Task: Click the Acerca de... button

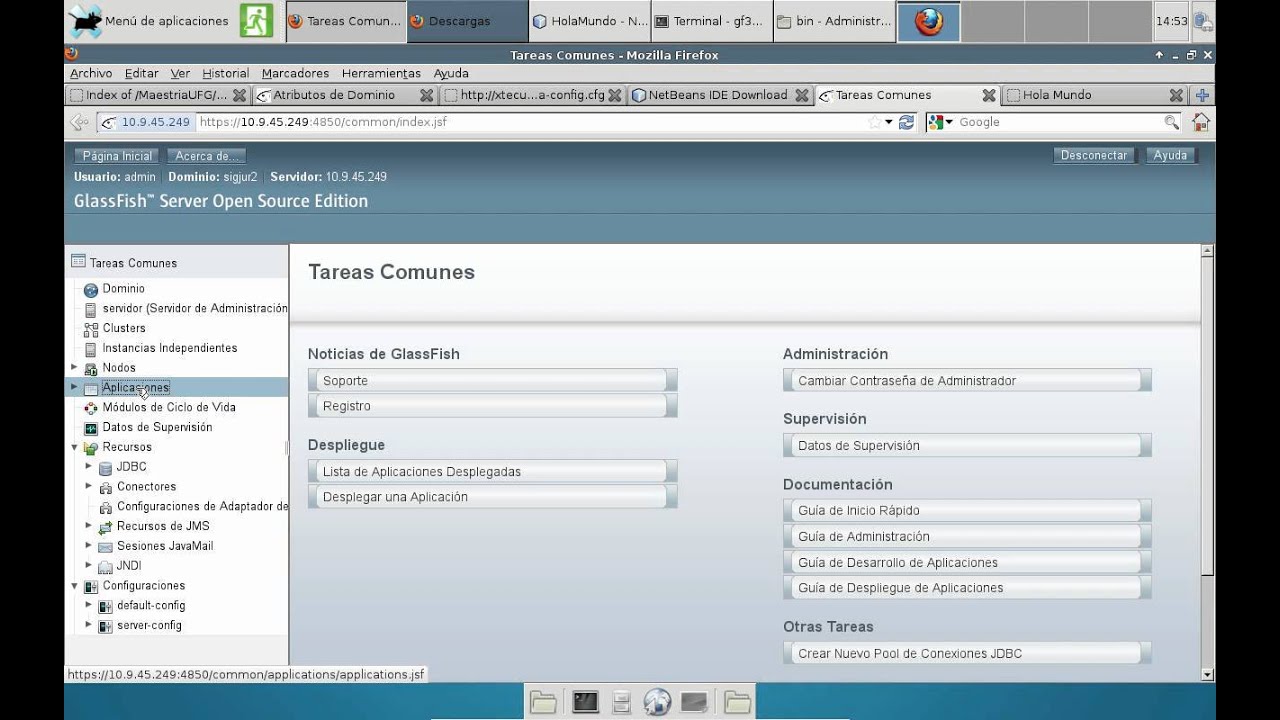Action: coord(205,156)
